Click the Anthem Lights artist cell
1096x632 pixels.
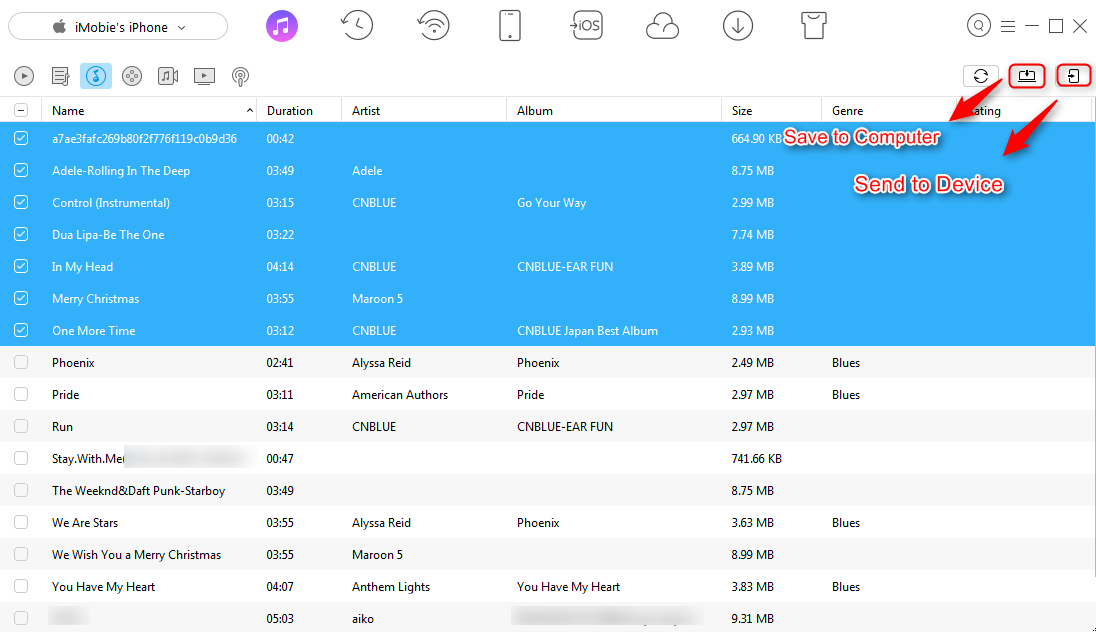click(391, 587)
